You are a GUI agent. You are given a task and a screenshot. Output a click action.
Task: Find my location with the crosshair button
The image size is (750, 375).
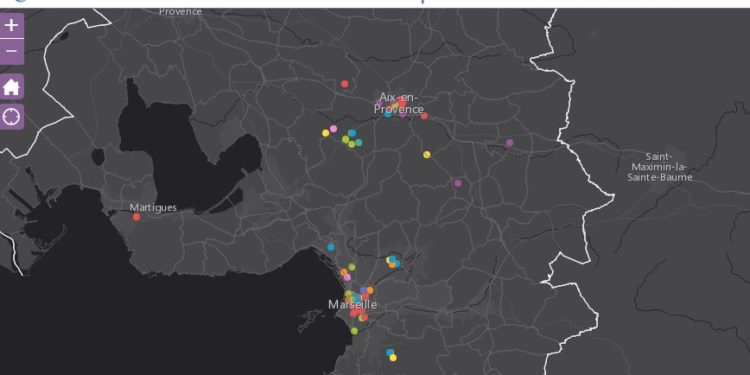coord(11,117)
